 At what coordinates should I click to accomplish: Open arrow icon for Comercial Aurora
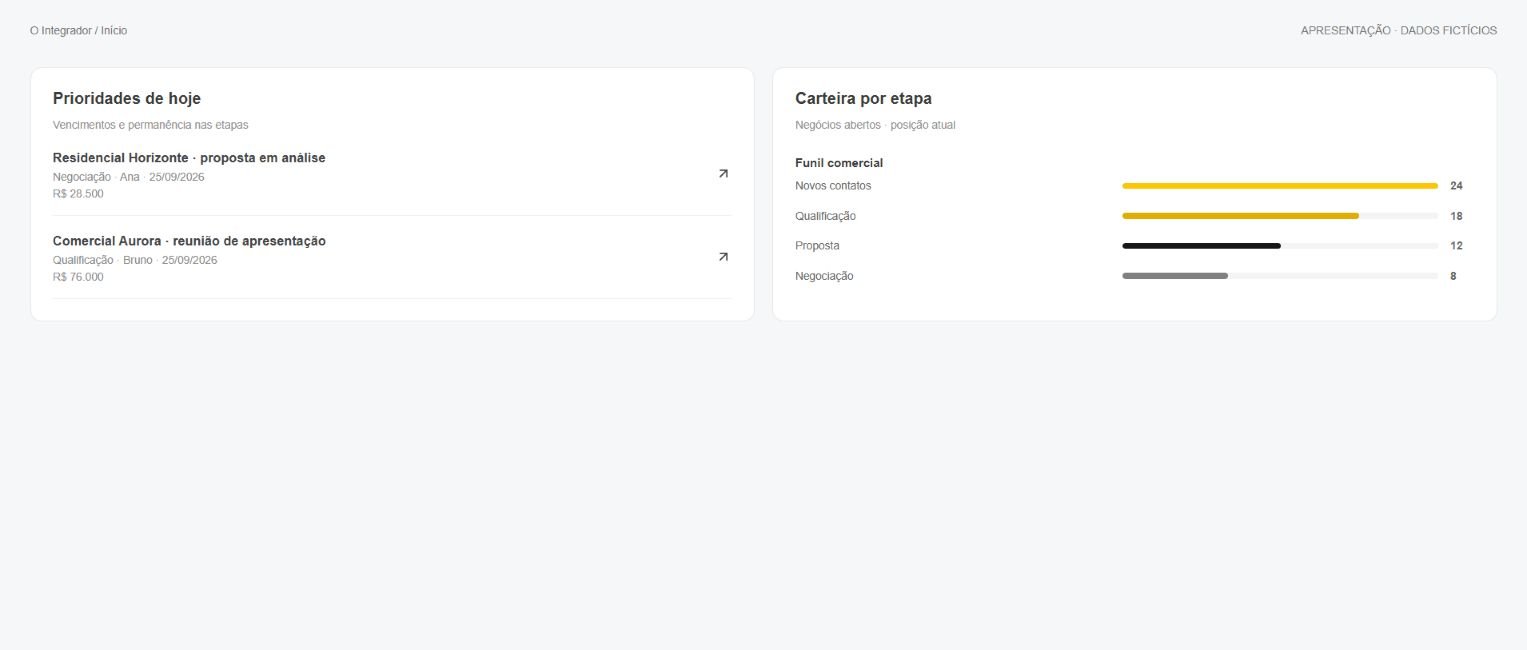pyautogui.click(x=723, y=257)
